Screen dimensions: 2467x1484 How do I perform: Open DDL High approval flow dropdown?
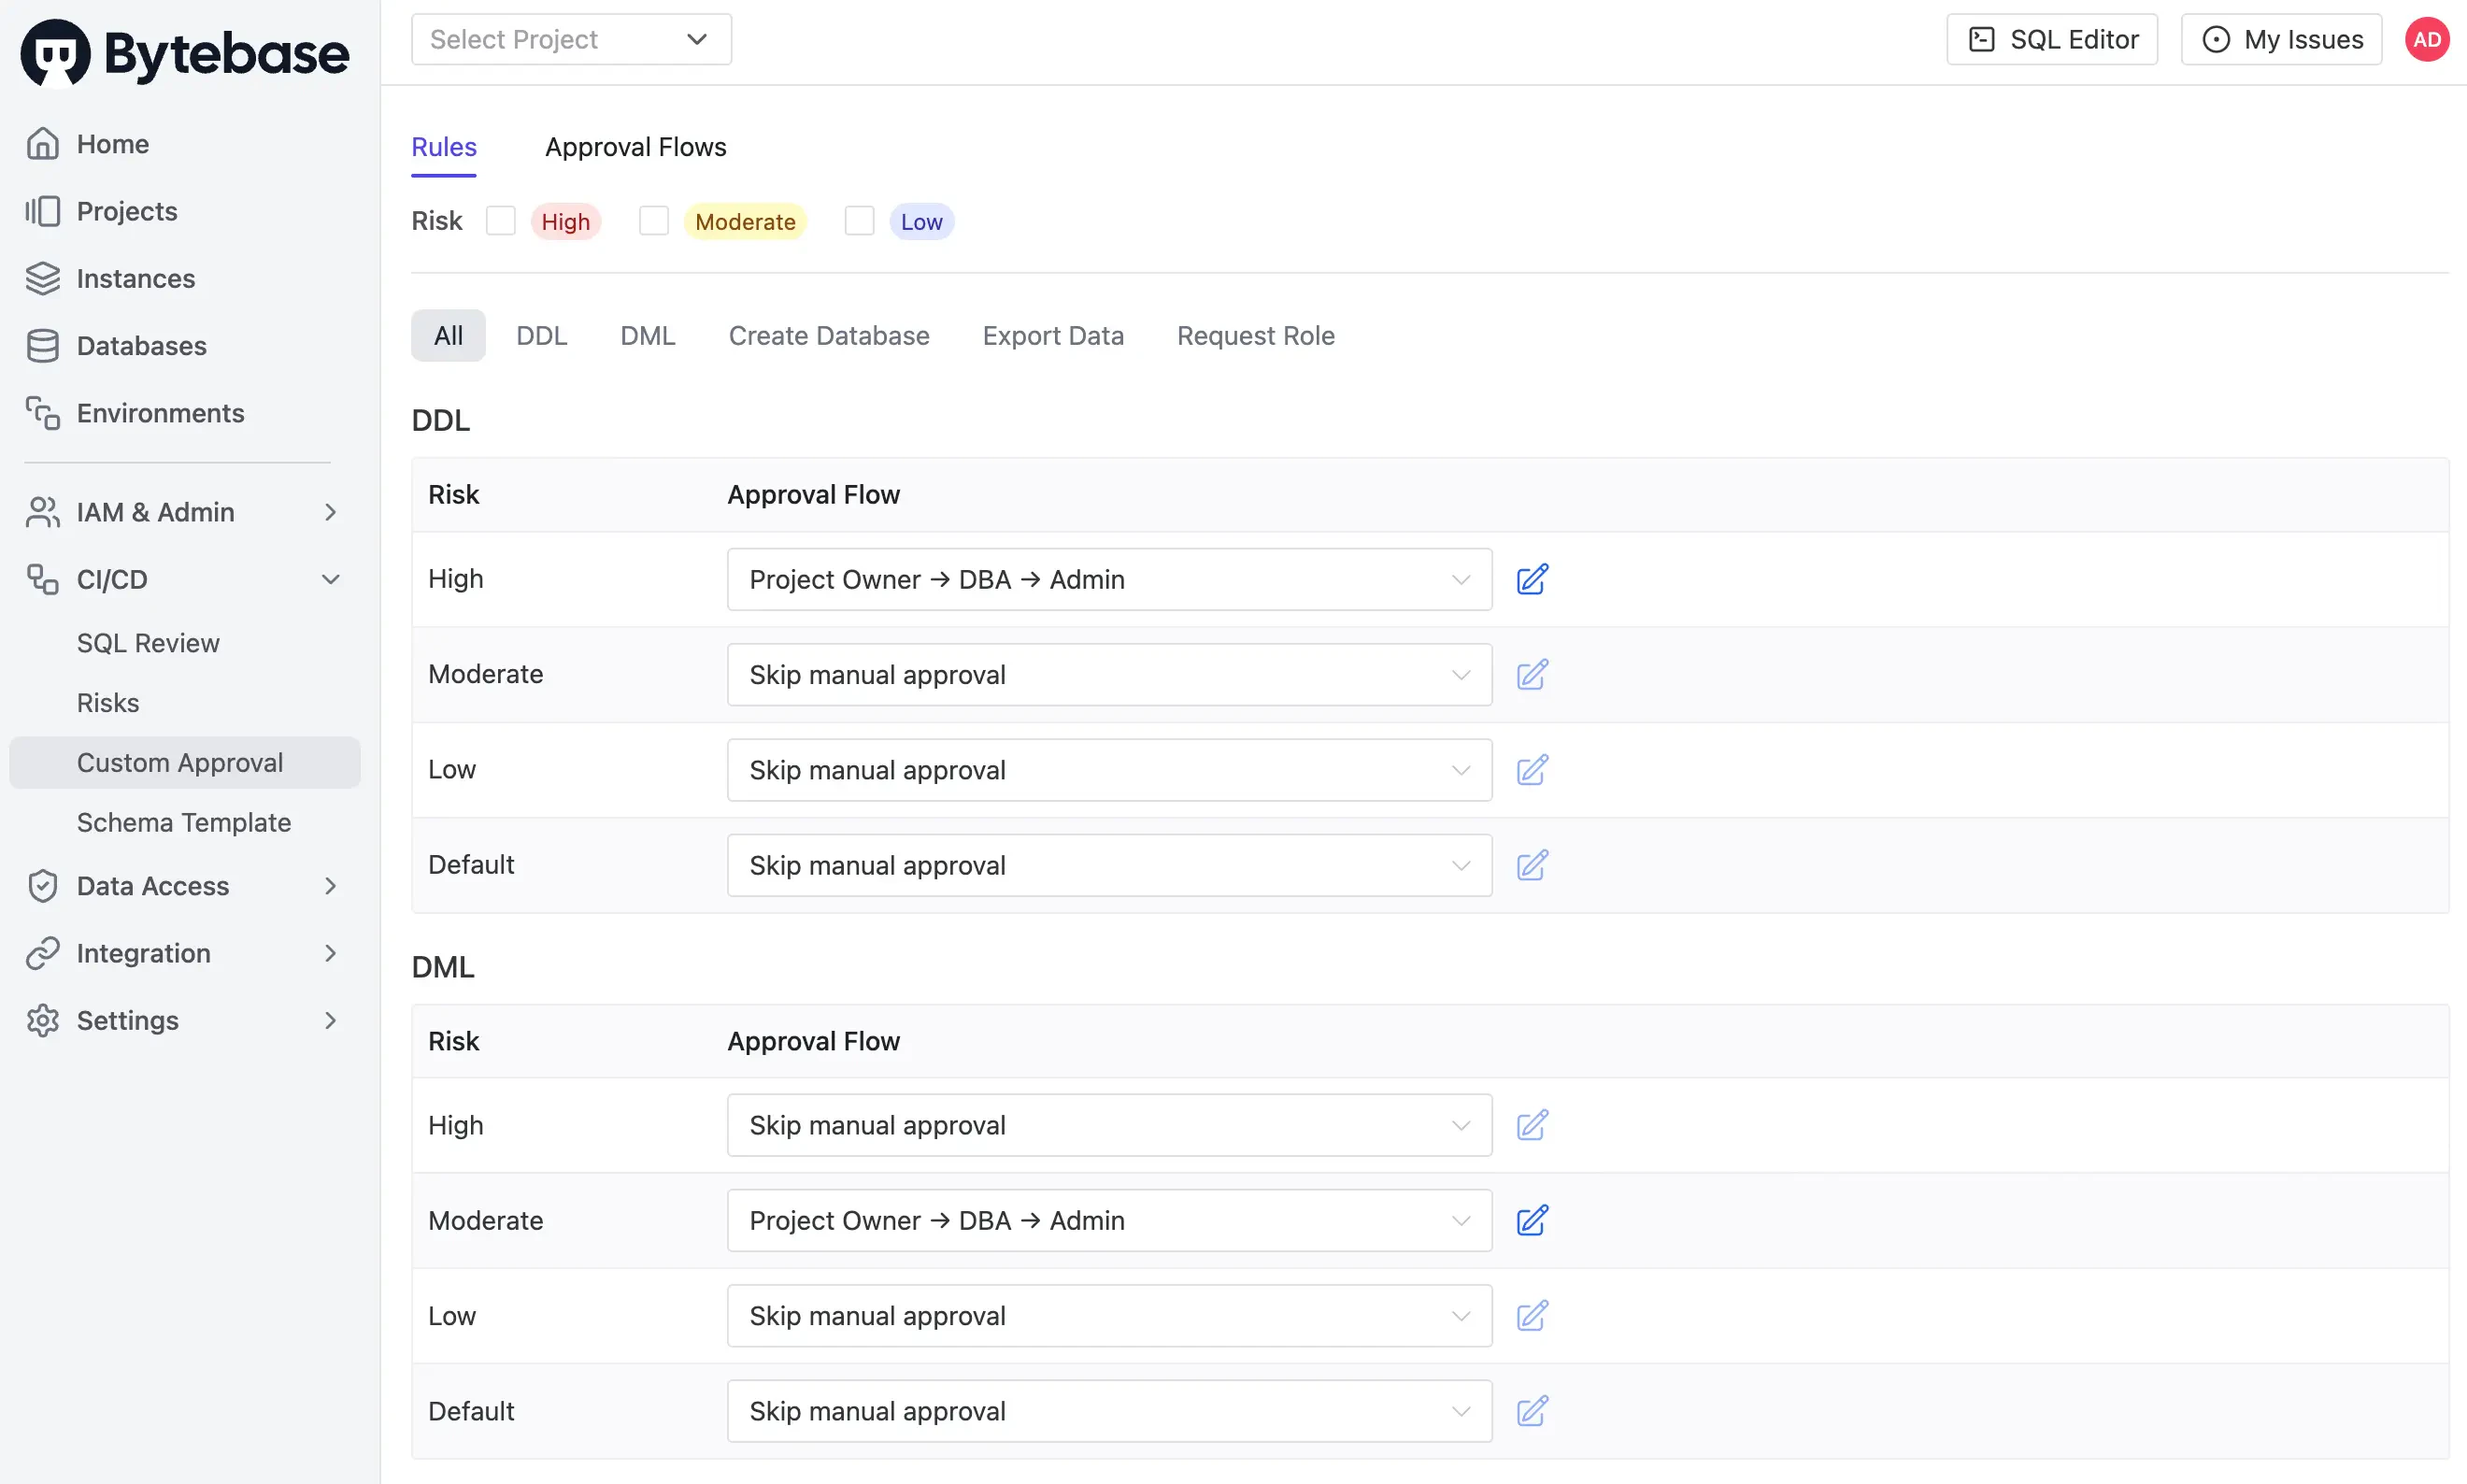coord(1108,579)
